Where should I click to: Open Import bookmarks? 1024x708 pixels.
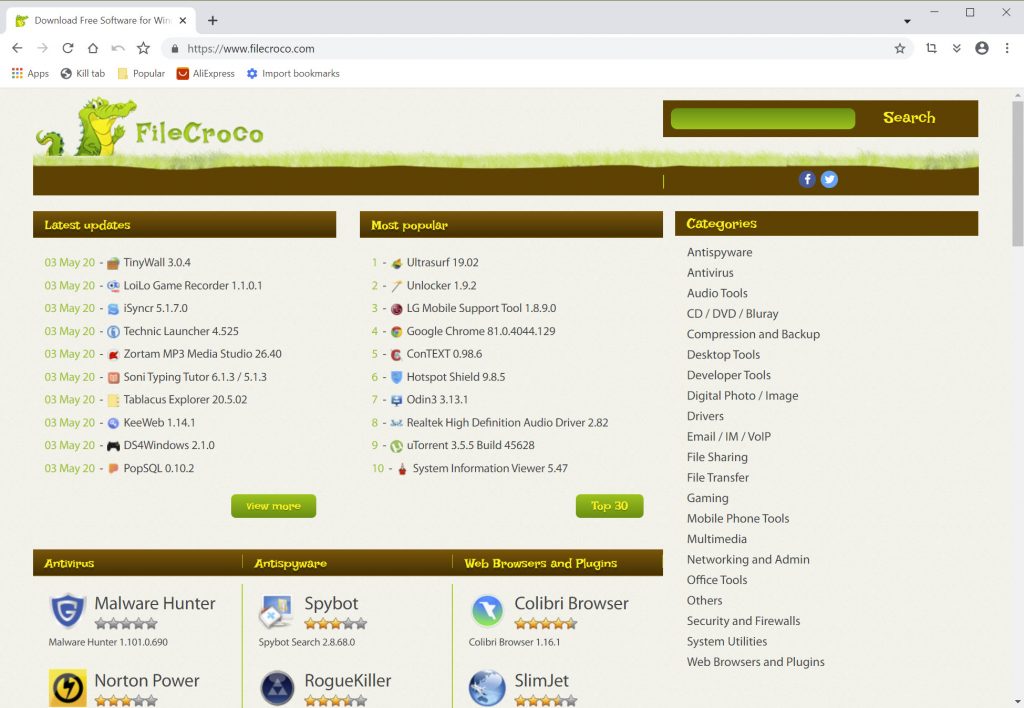(293, 74)
